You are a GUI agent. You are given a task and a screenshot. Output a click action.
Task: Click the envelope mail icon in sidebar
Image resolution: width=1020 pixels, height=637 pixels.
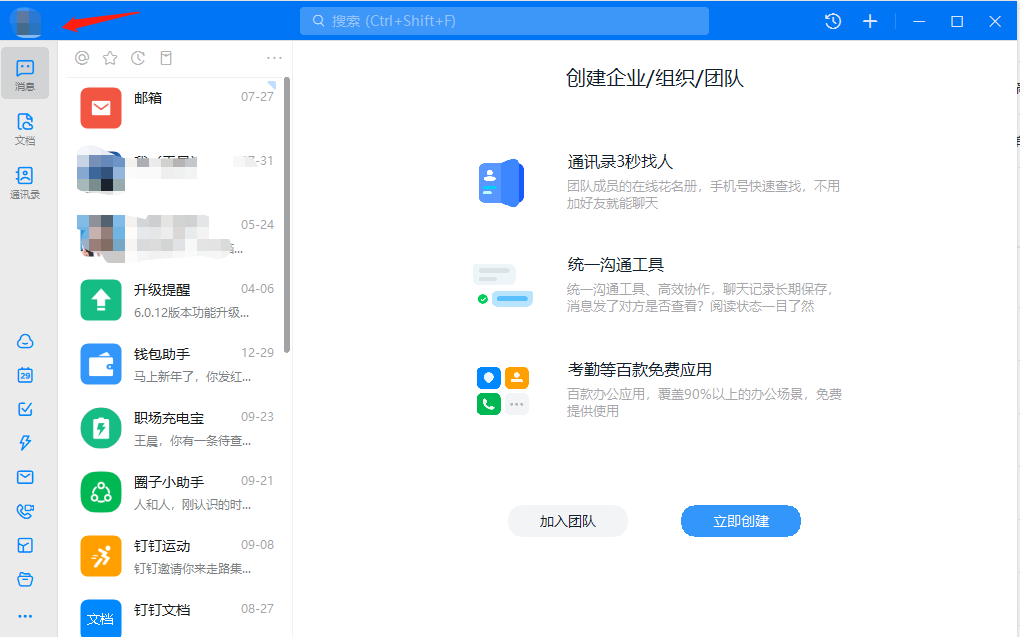[26, 477]
